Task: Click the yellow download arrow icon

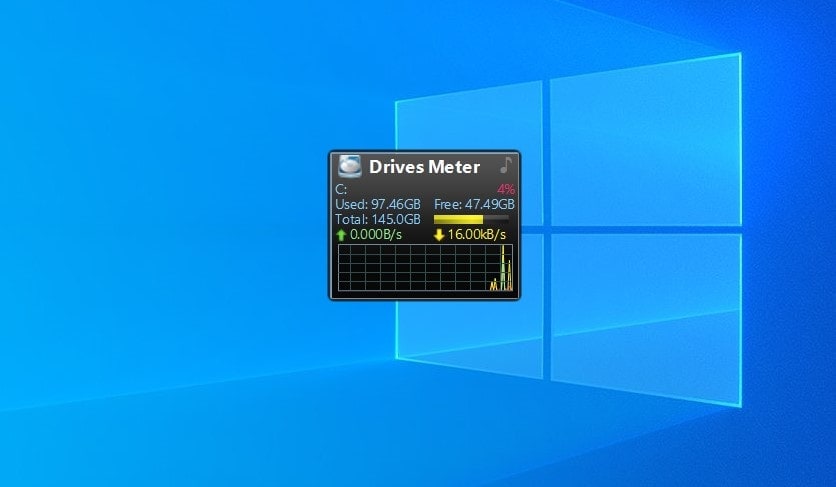Action: [x=439, y=235]
